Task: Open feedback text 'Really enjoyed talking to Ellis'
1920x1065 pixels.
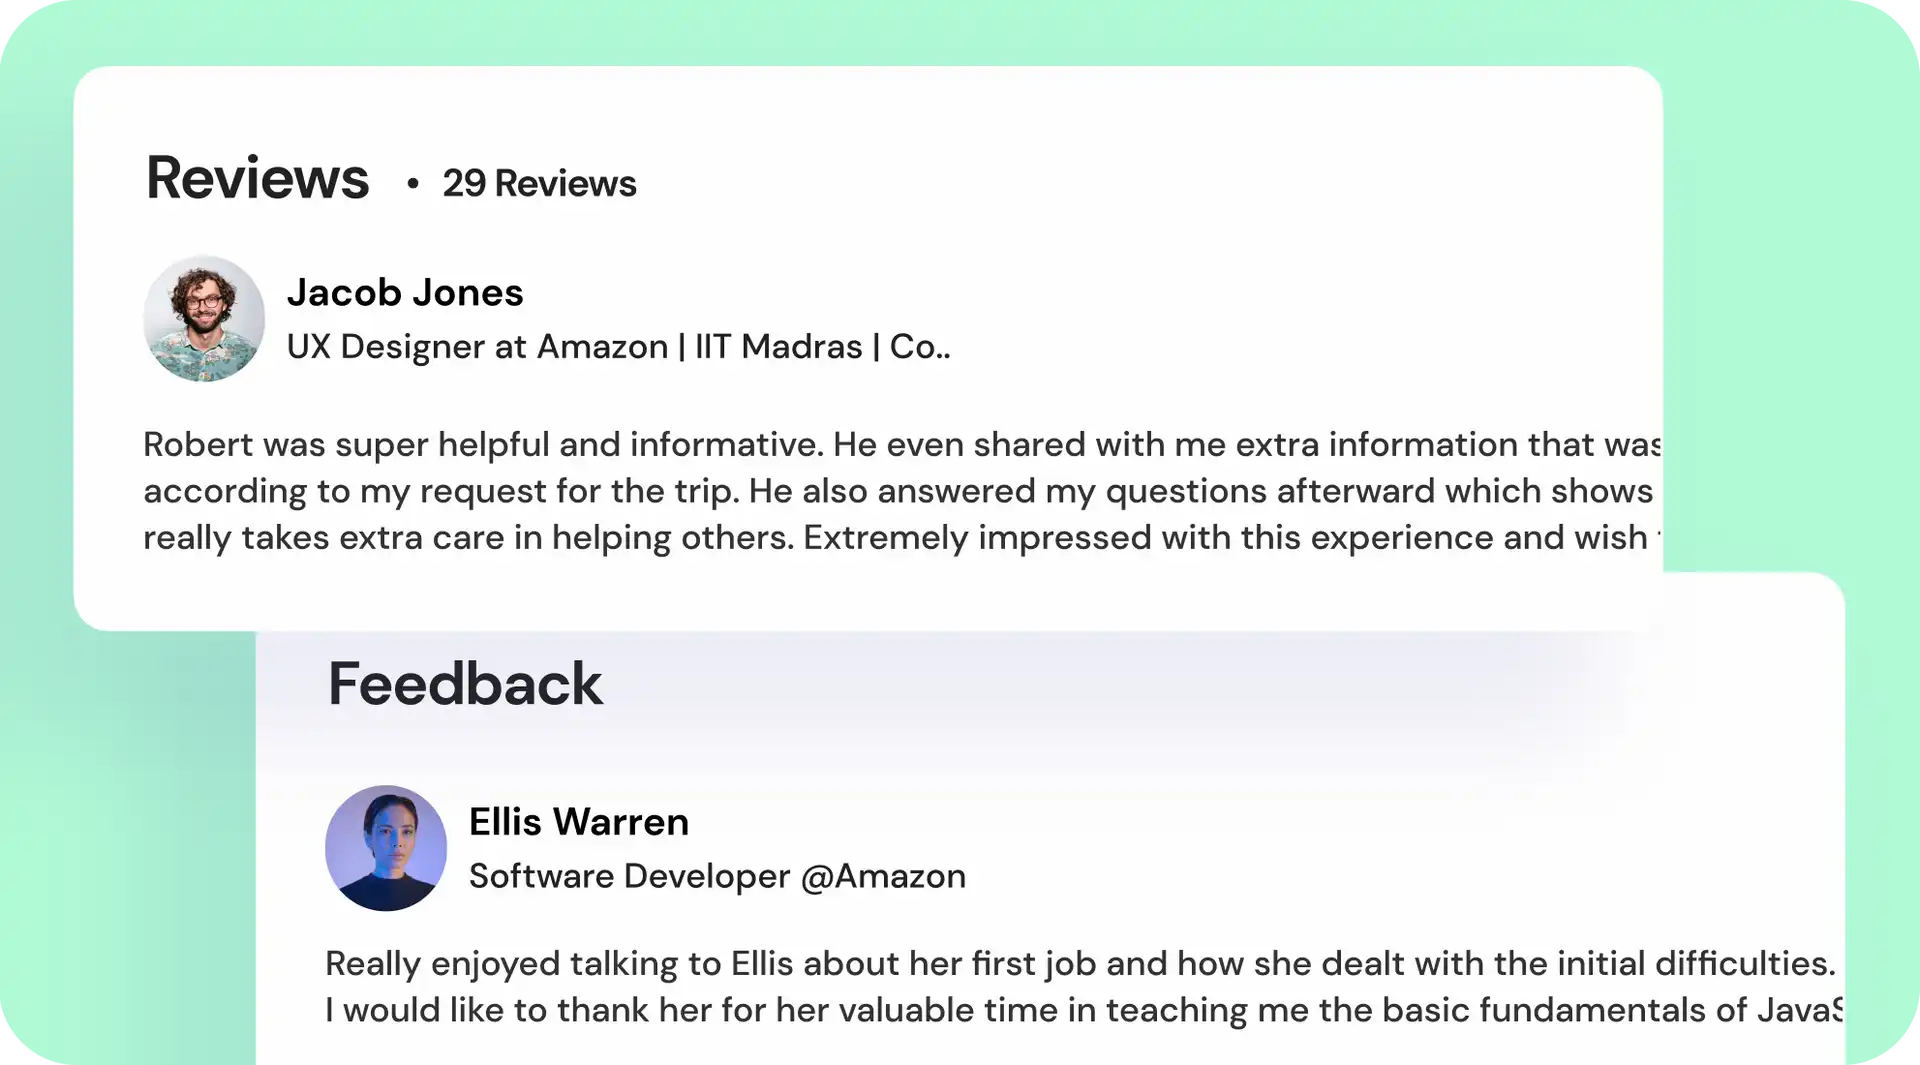Action: (1080, 964)
